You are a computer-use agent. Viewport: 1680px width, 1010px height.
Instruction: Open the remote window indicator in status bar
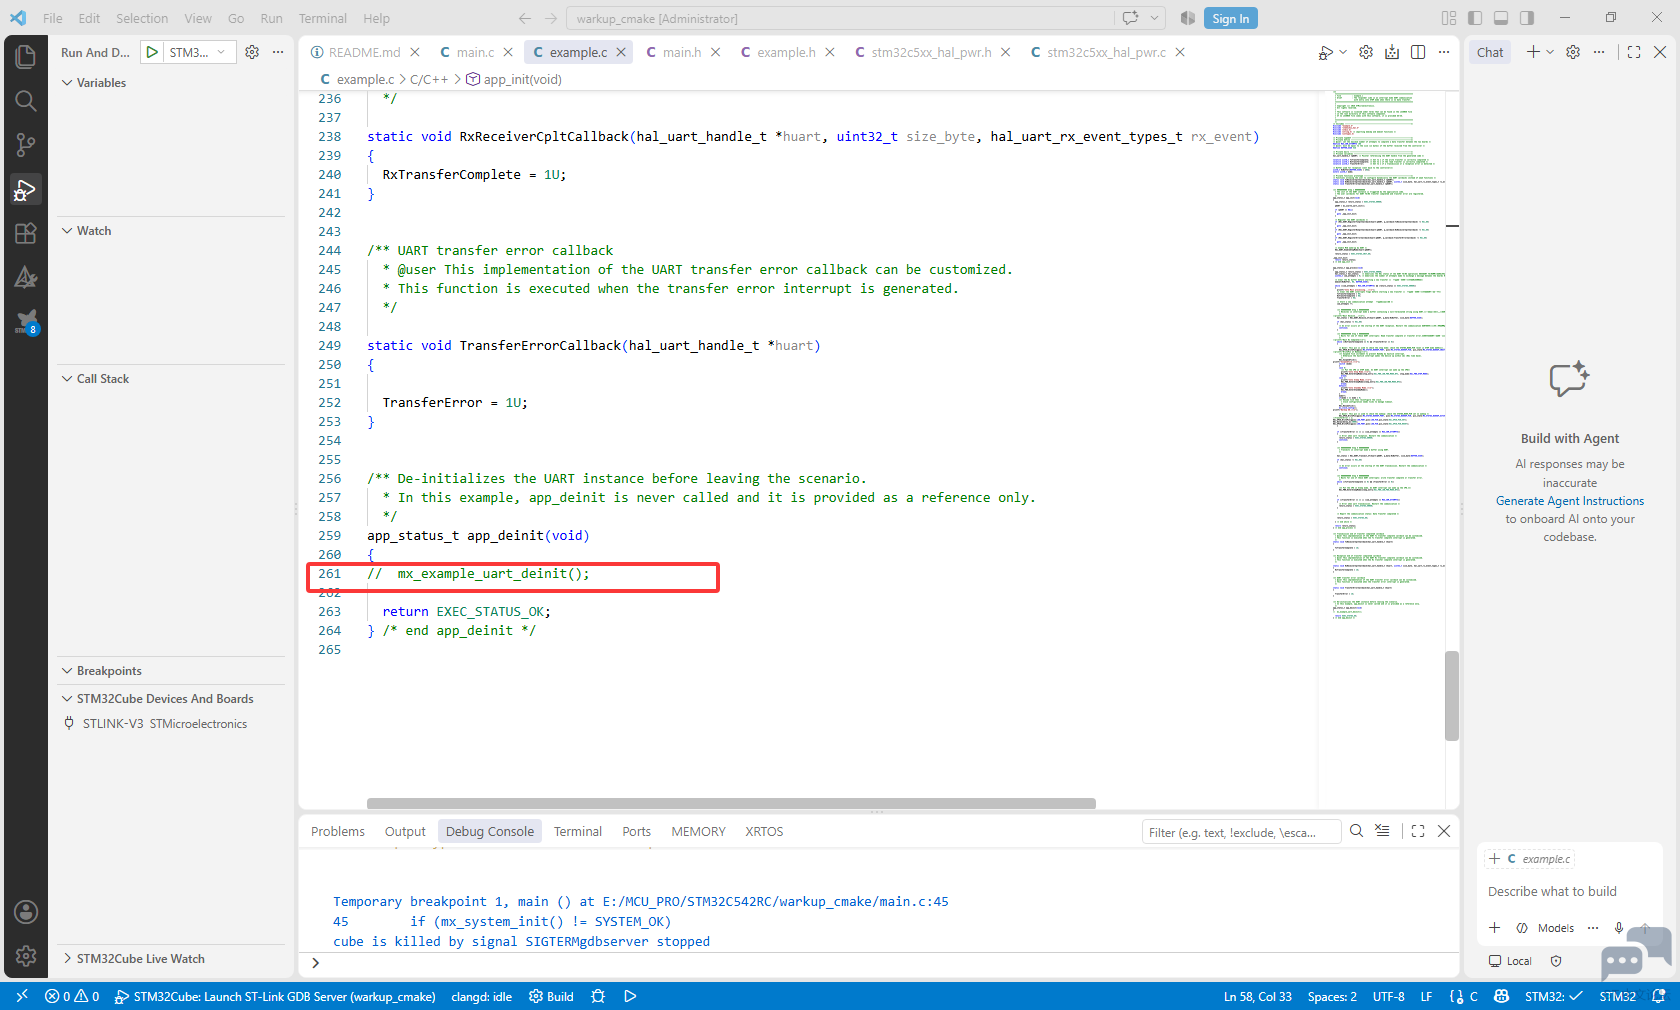(22, 996)
